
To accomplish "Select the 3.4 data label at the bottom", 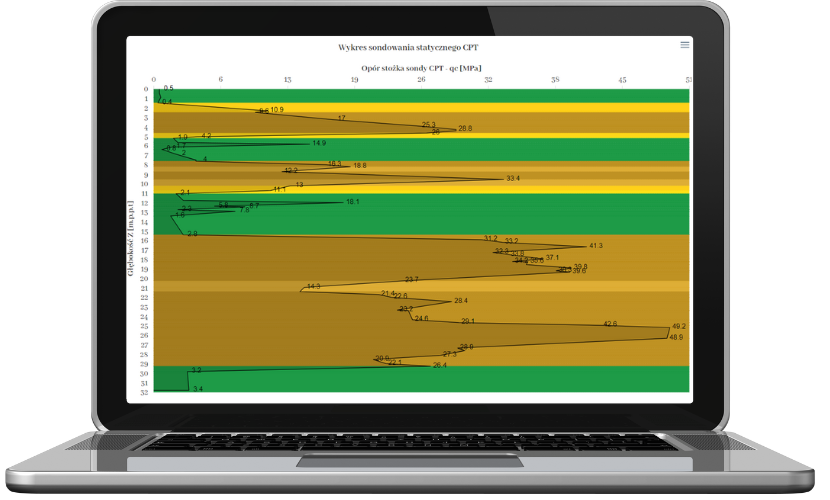I will point(197,388).
